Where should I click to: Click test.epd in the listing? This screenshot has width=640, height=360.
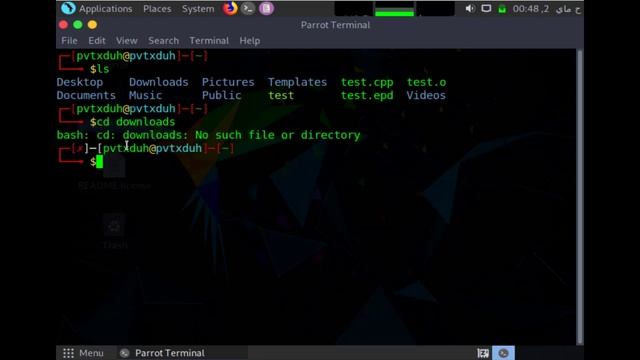[x=367, y=95]
